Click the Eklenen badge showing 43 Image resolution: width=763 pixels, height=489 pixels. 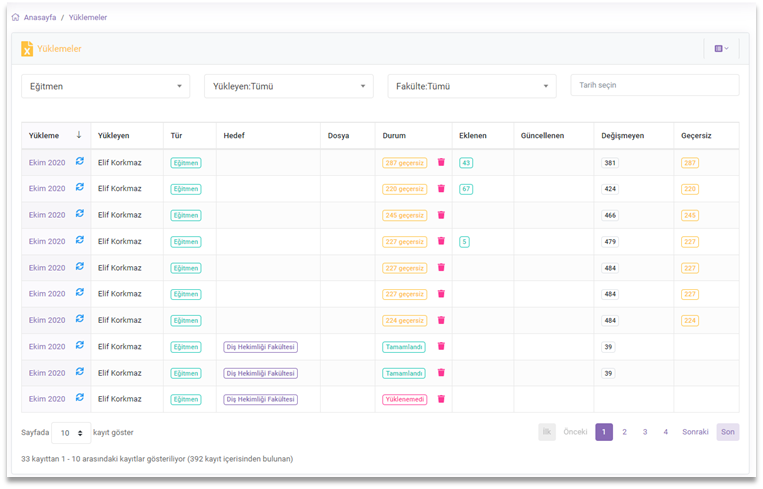466,163
